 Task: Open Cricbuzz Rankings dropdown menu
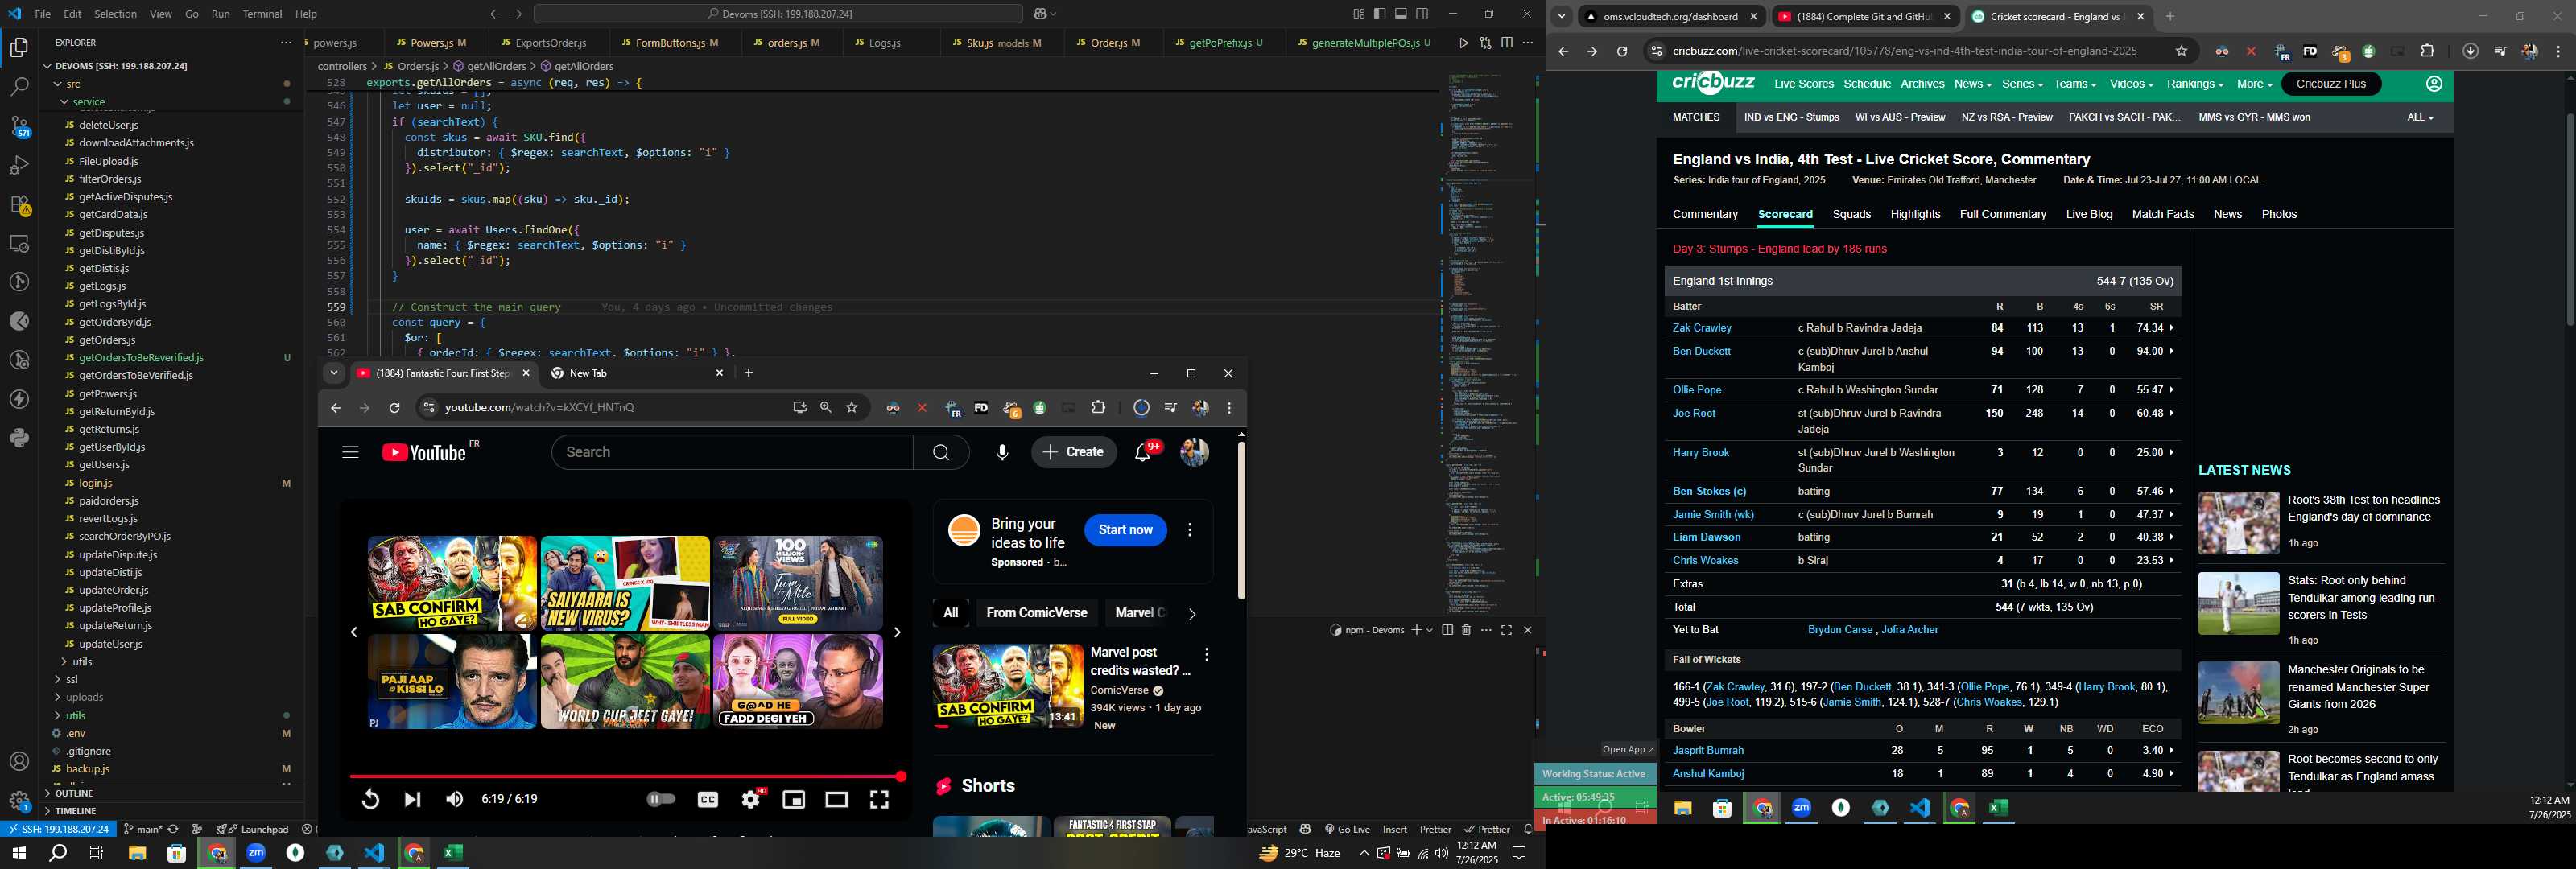pyautogui.click(x=2195, y=84)
